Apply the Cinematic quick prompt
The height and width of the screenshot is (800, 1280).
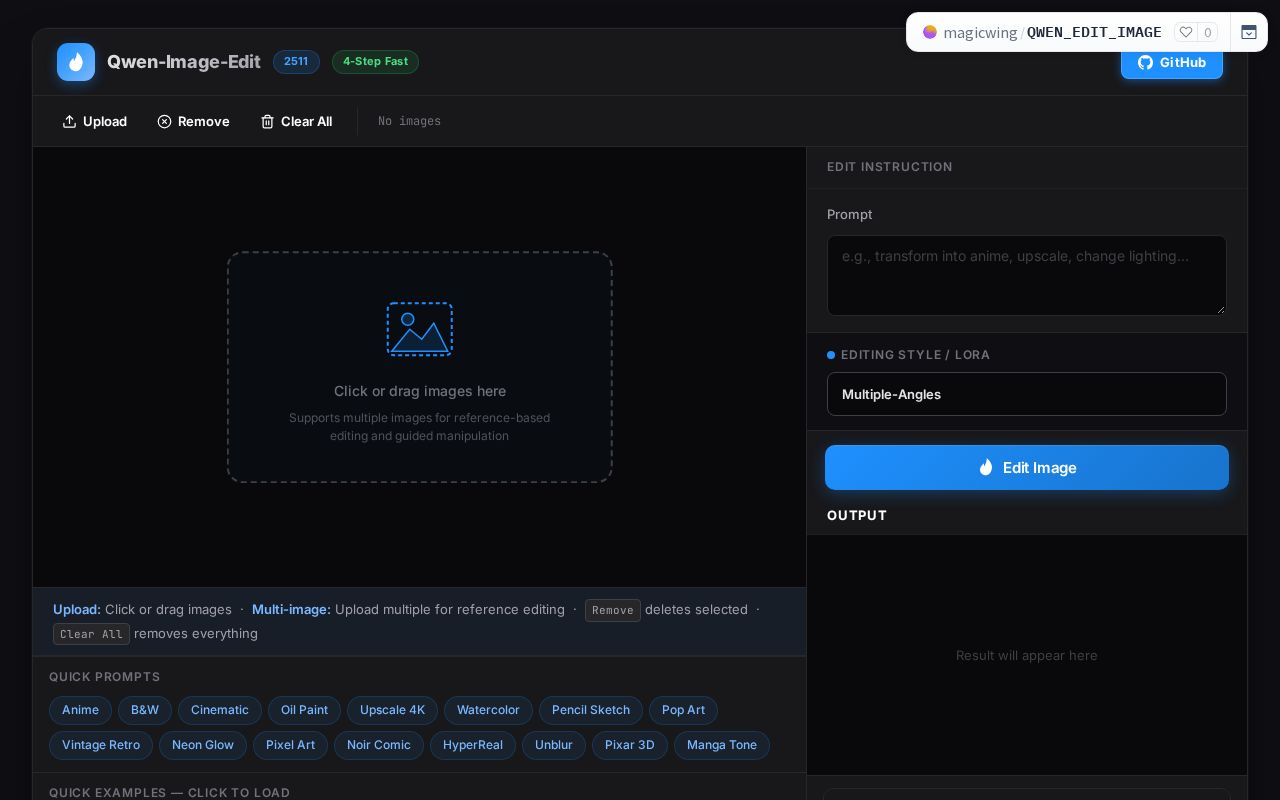[x=220, y=710]
